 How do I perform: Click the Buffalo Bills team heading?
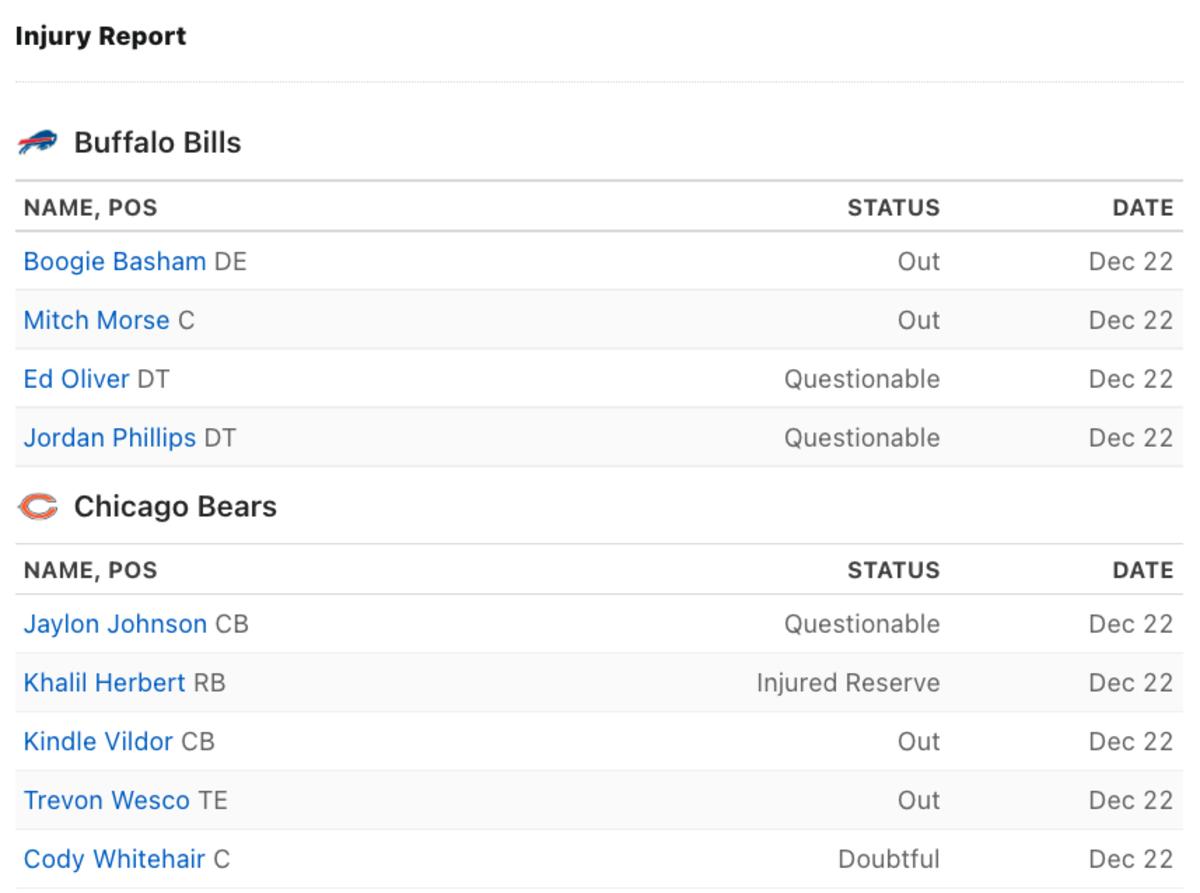[157, 143]
